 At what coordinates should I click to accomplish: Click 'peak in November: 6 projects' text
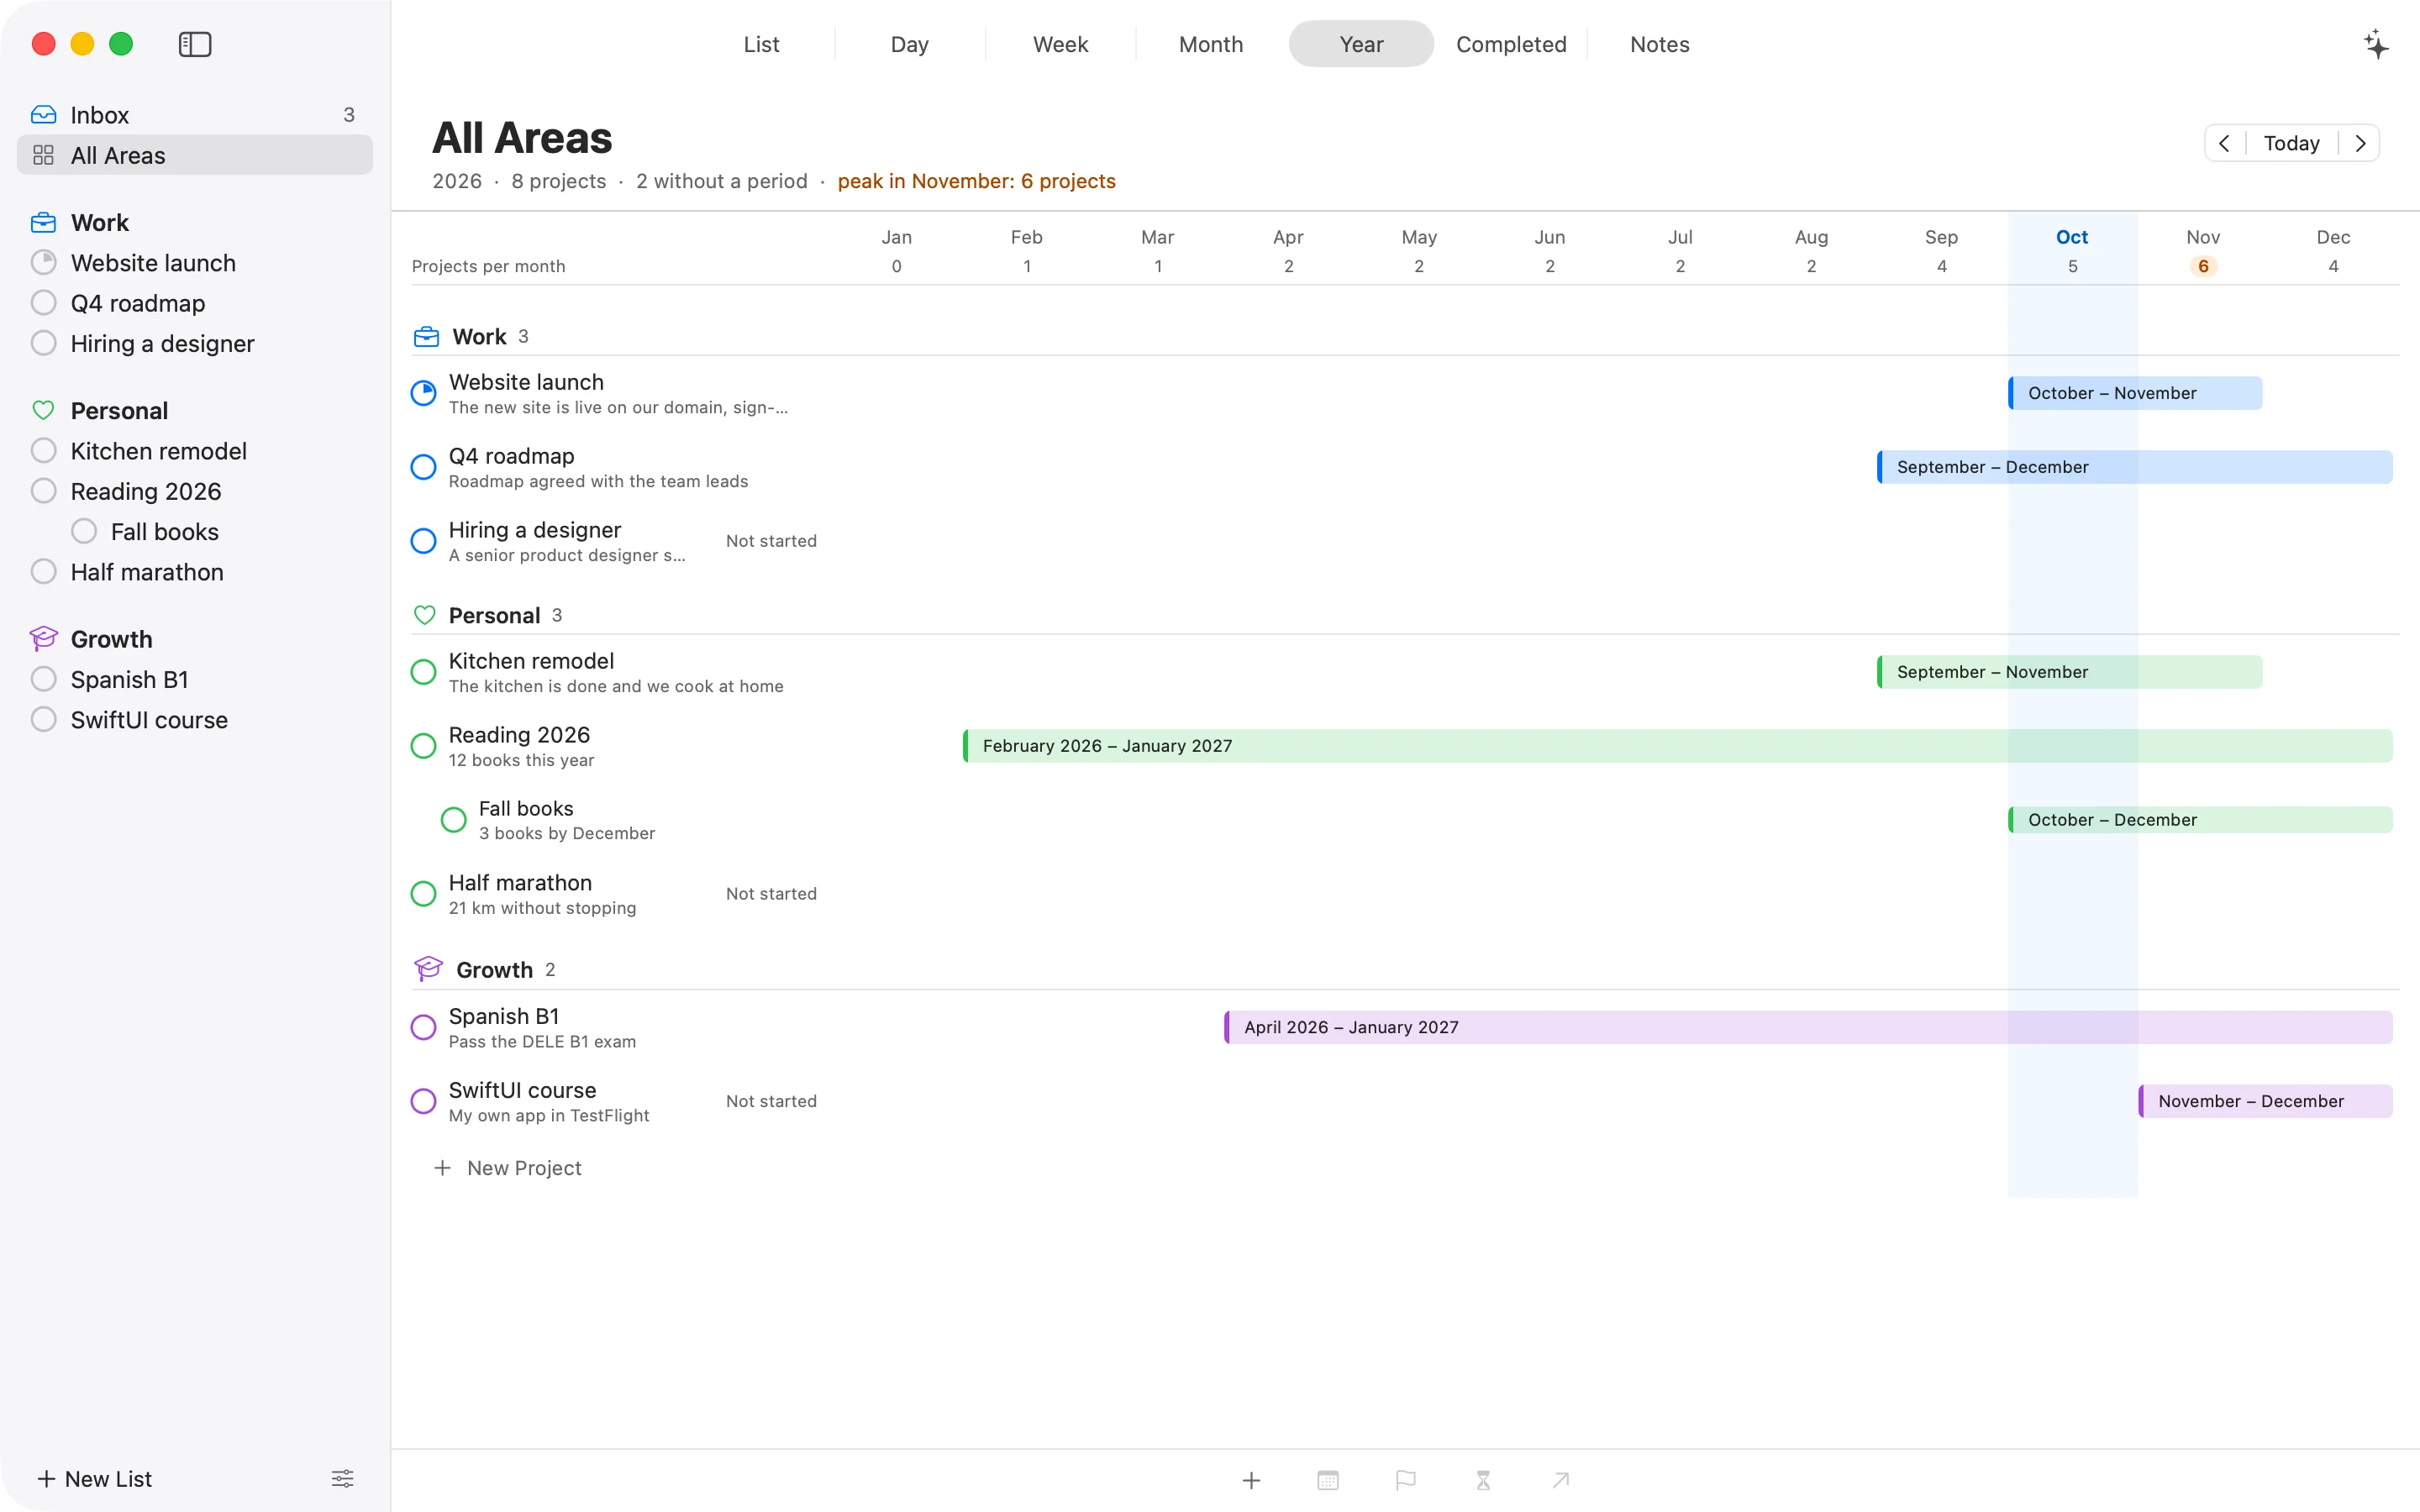[976, 181]
